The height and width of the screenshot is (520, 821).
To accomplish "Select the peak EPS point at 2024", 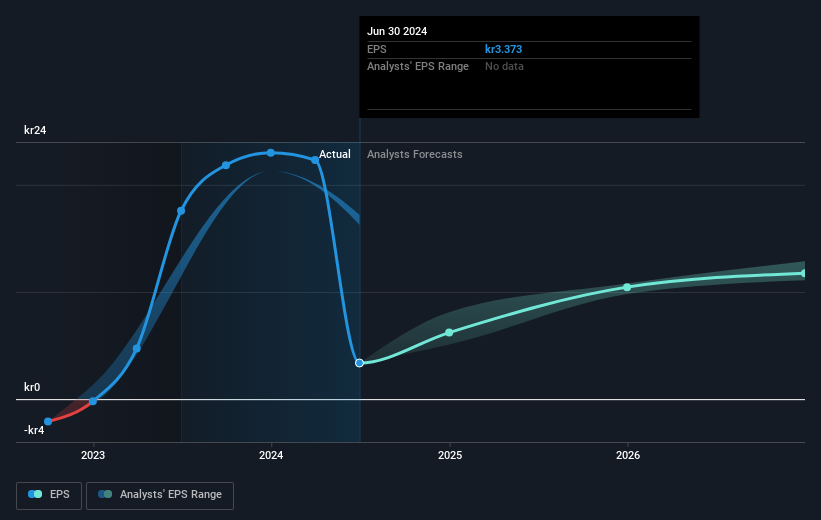I will point(271,153).
